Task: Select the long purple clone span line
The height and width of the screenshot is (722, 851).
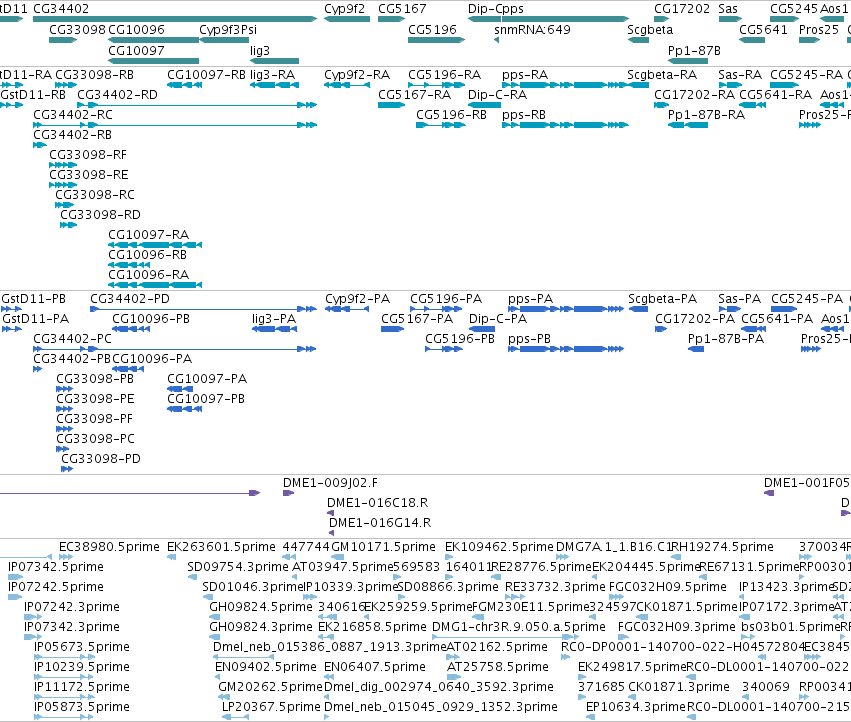Action: [130, 493]
